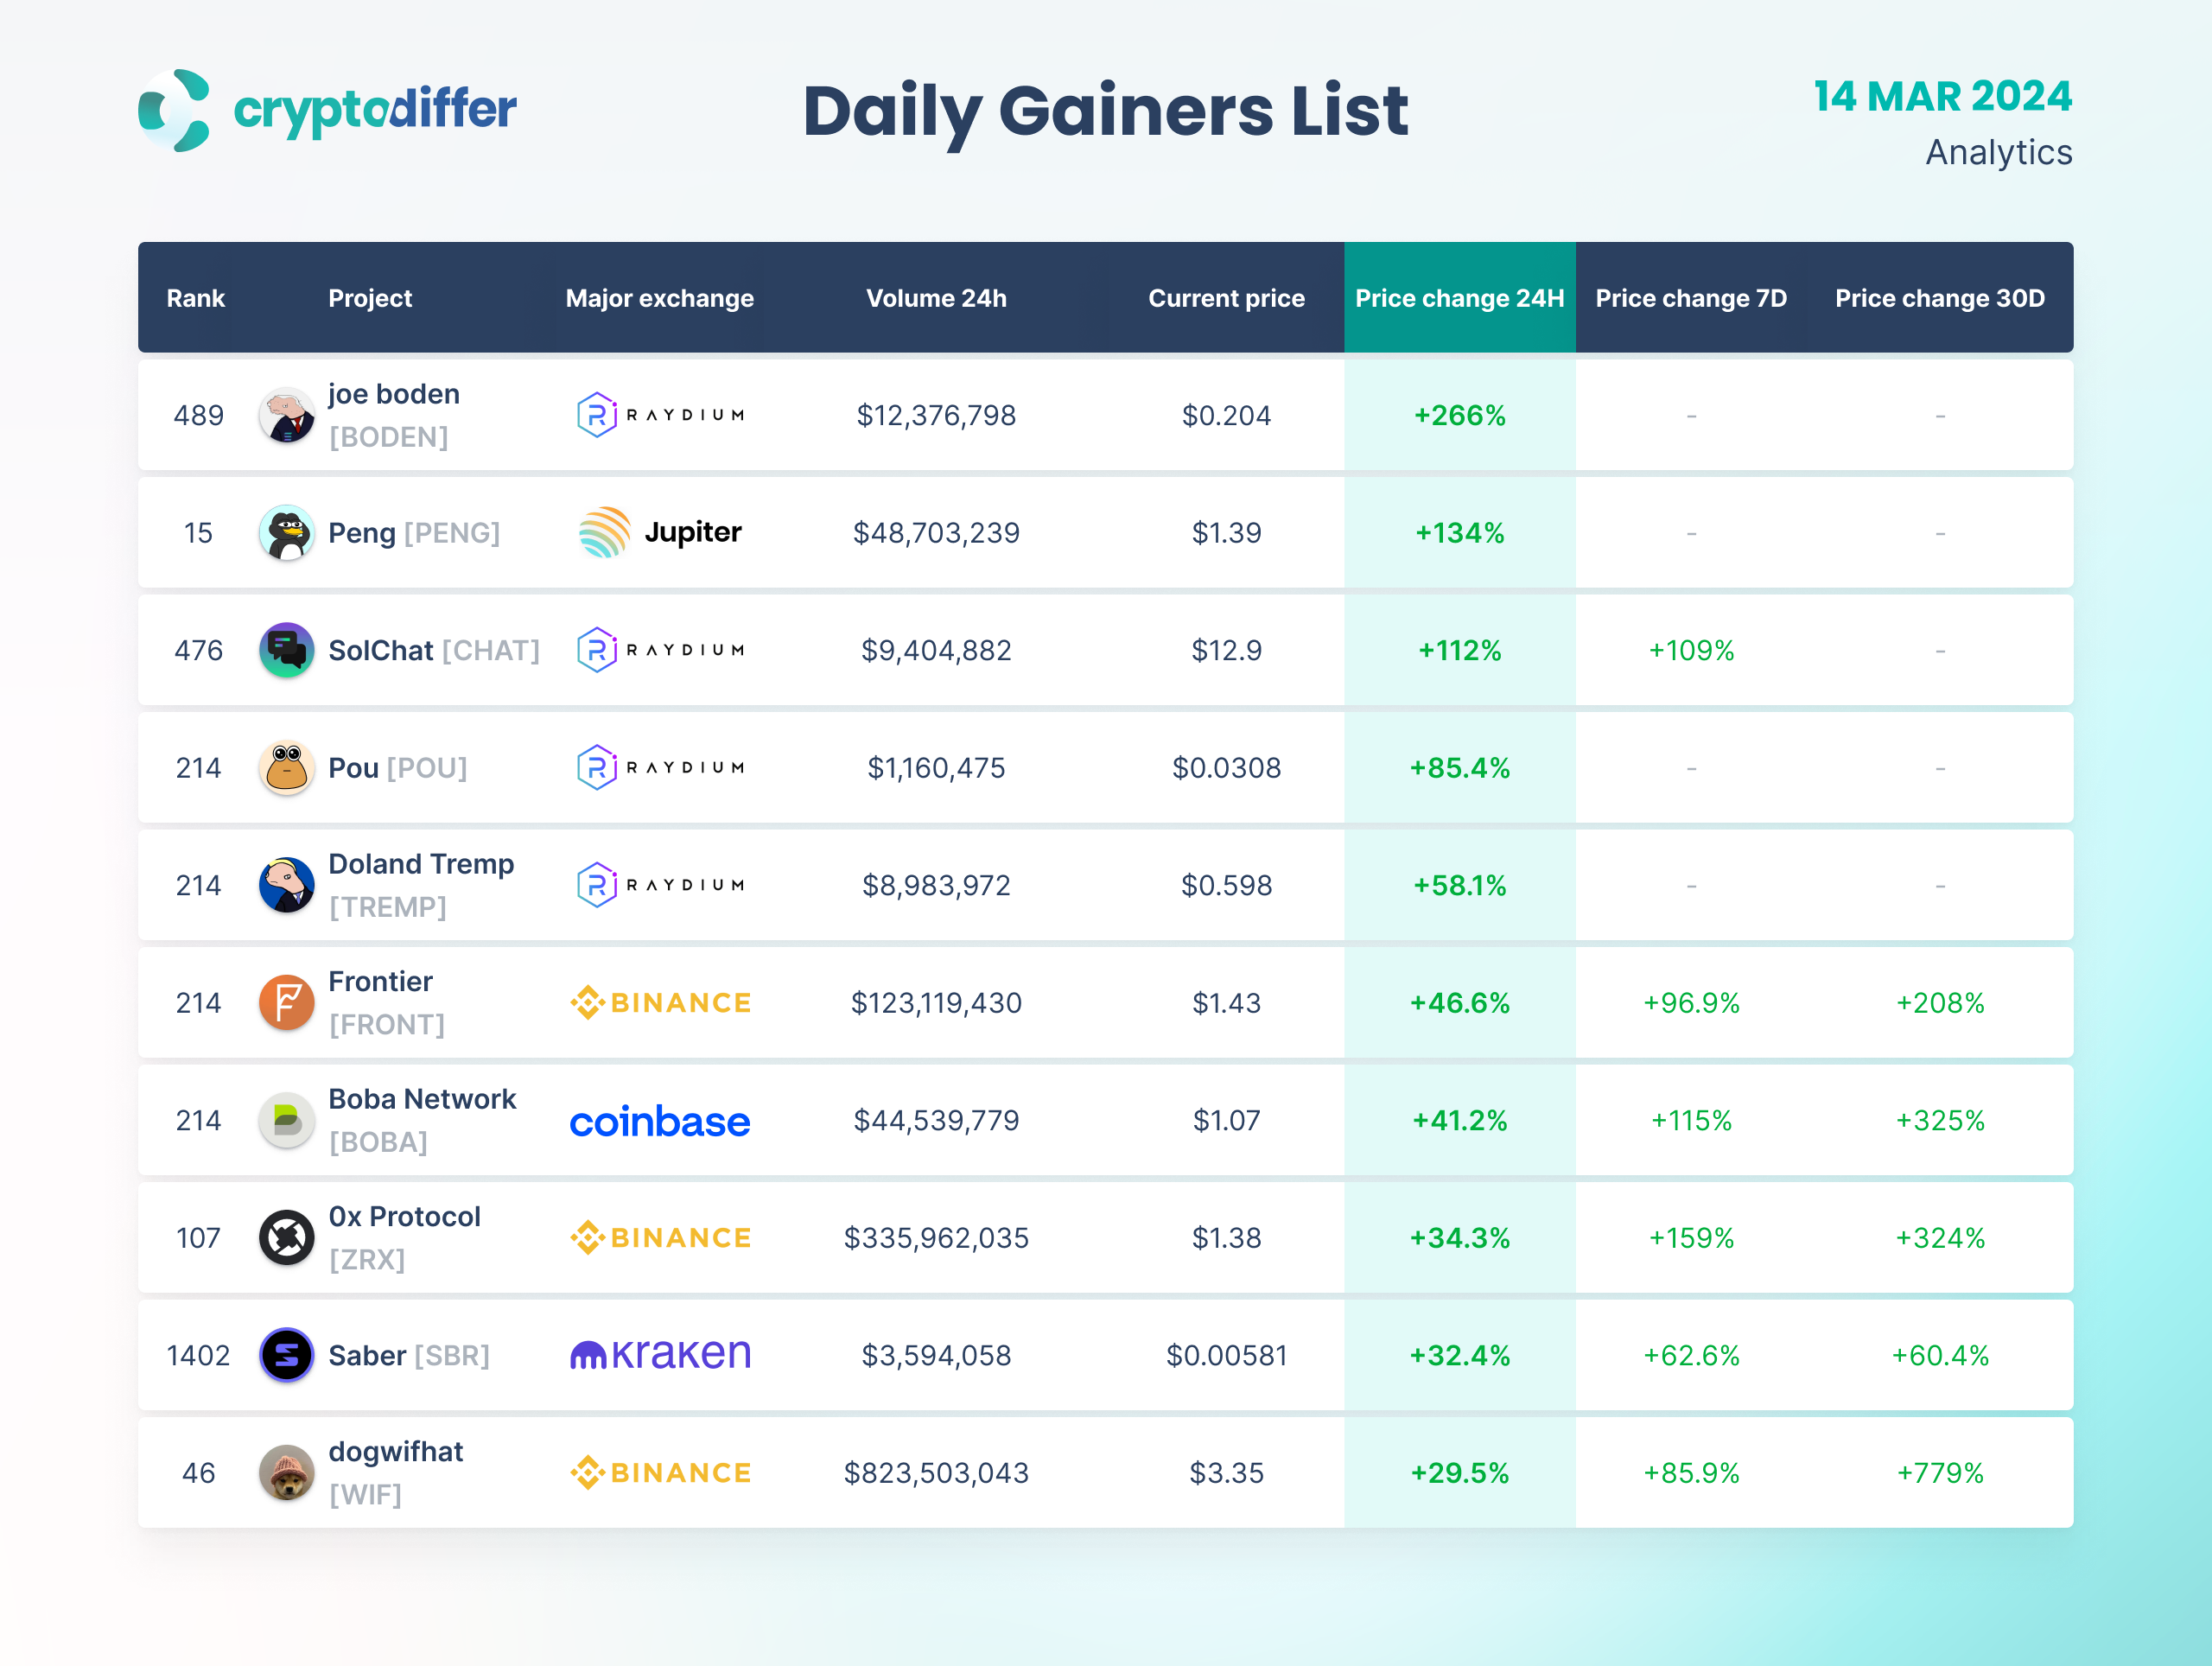This screenshot has width=2212, height=1666.
Task: Click the Price change 30D header
Action: (x=1939, y=298)
